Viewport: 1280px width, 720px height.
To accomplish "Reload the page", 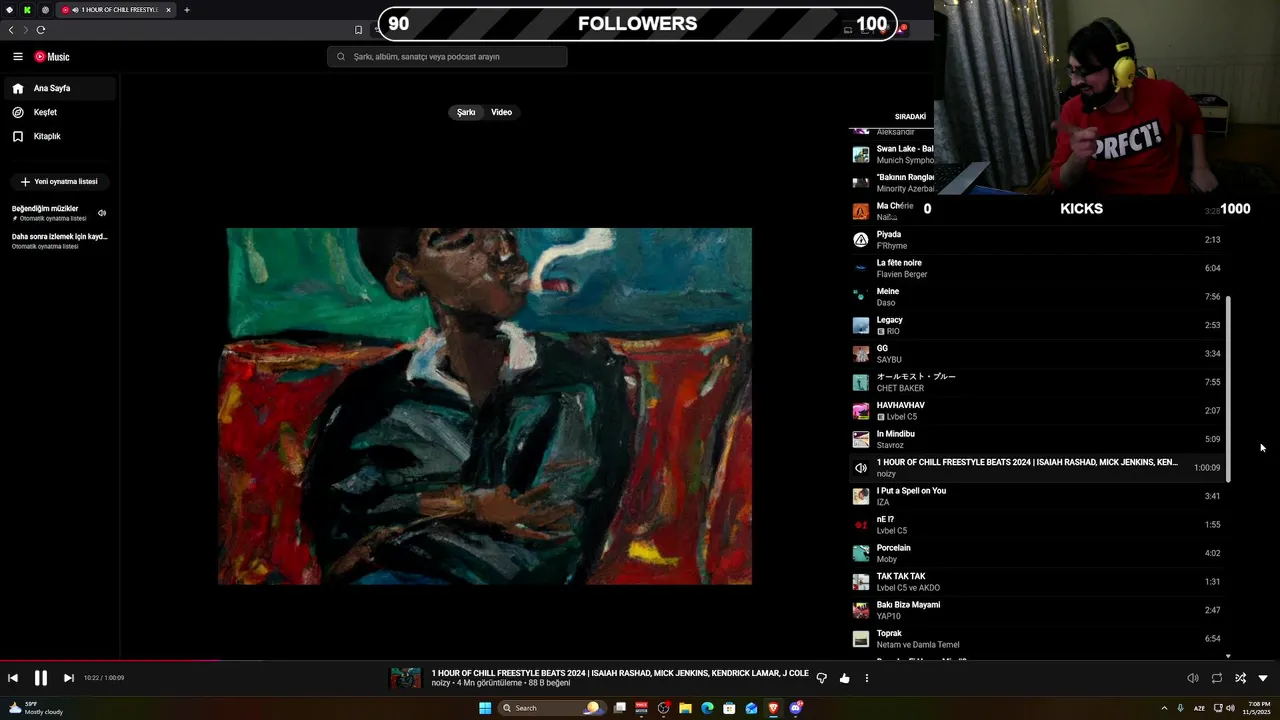I will [41, 30].
